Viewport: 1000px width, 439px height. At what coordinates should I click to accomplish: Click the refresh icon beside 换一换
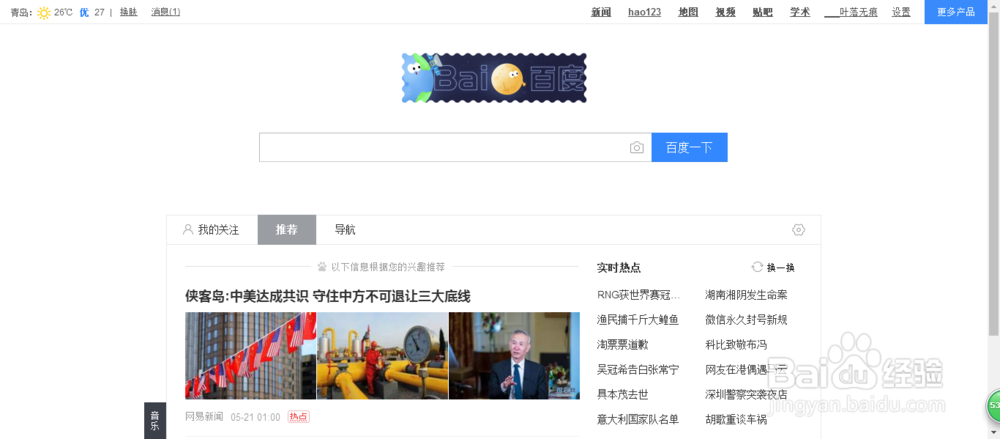pos(757,267)
